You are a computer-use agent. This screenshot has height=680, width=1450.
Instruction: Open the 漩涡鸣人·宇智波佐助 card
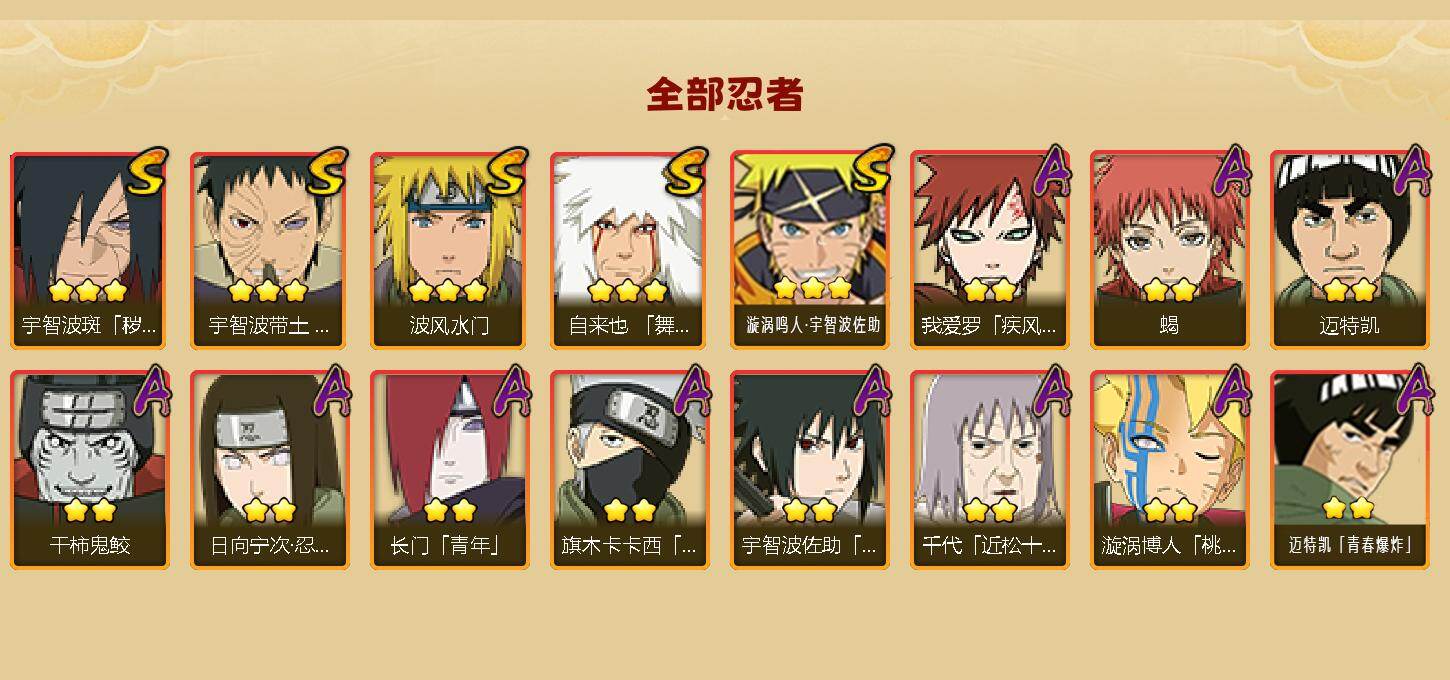click(x=810, y=250)
